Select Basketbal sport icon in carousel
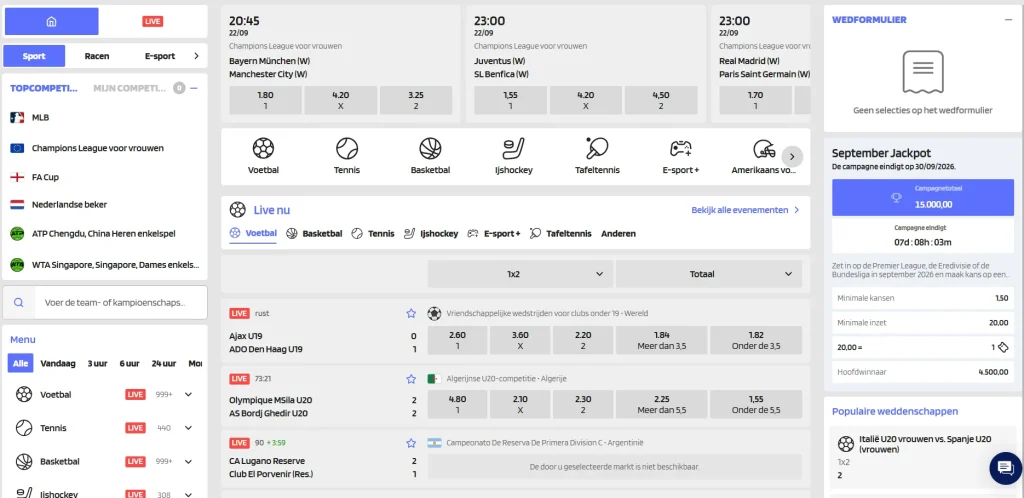 coord(430,149)
